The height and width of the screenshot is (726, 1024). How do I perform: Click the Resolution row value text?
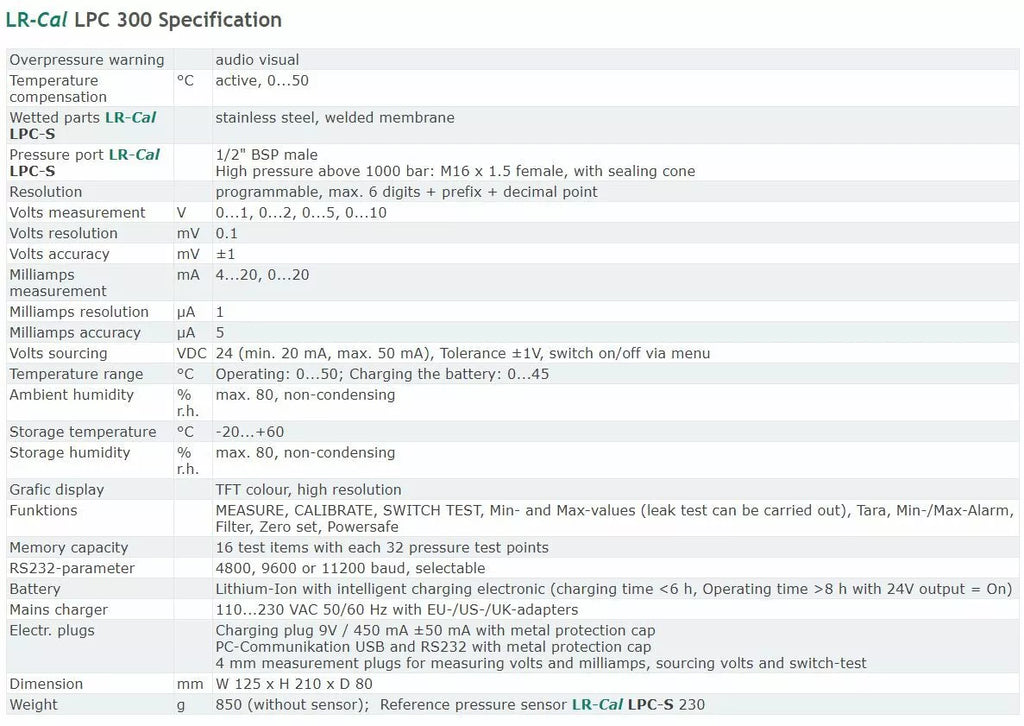tap(406, 191)
